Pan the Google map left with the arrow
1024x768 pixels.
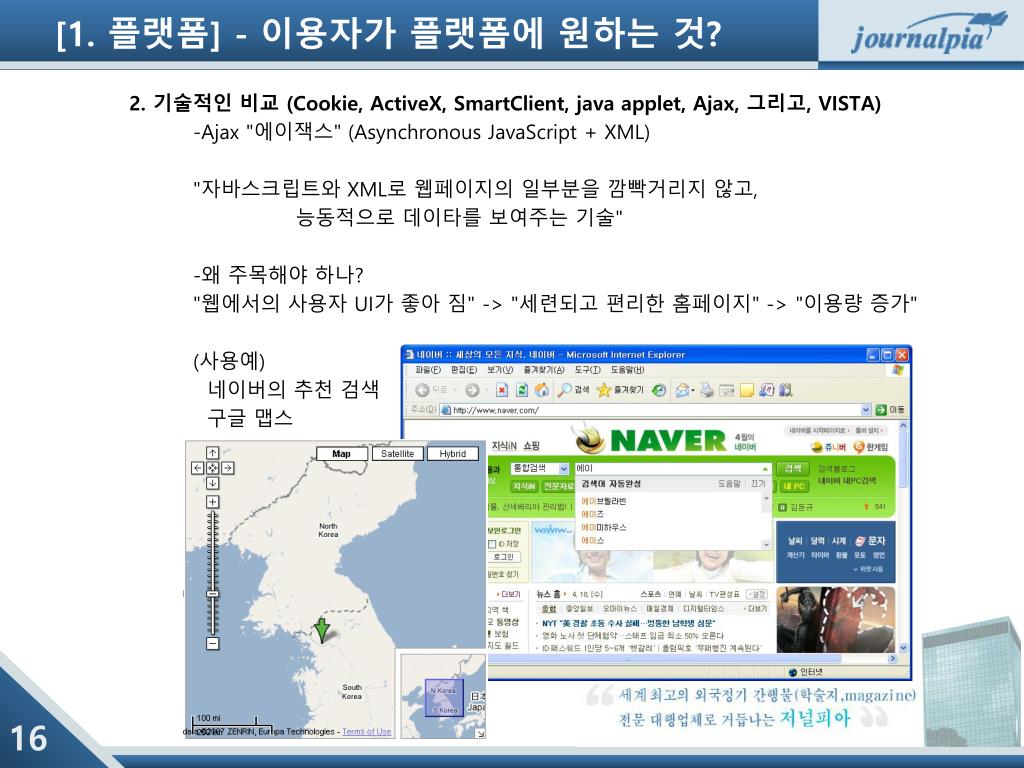point(197,468)
